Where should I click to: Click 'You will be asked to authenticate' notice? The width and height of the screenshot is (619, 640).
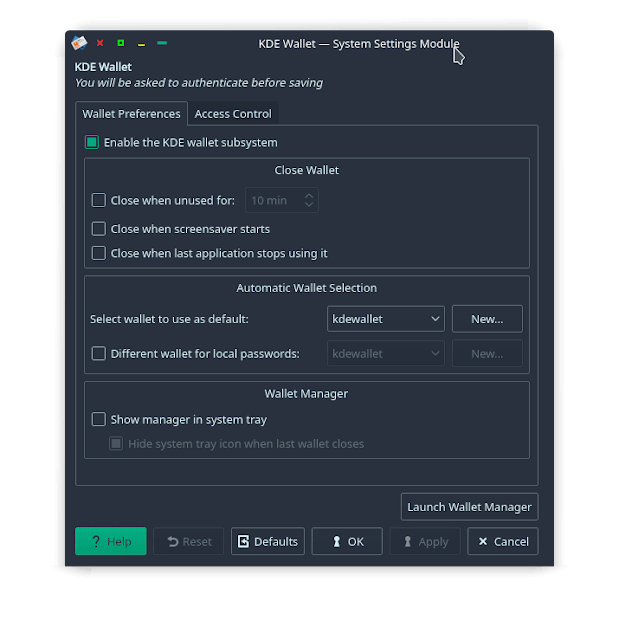click(199, 83)
